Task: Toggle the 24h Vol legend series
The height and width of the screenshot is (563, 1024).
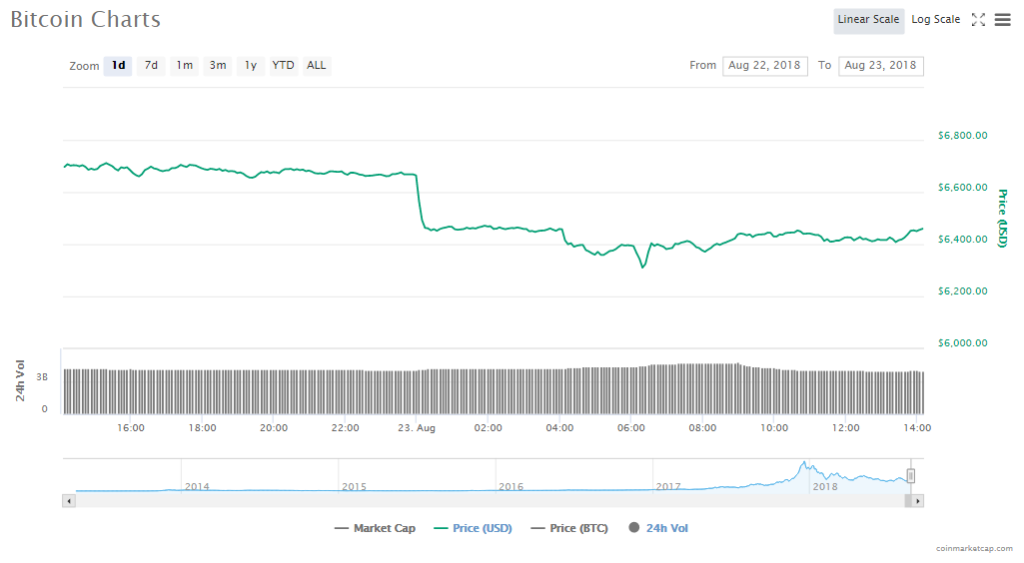Action: tap(658, 528)
